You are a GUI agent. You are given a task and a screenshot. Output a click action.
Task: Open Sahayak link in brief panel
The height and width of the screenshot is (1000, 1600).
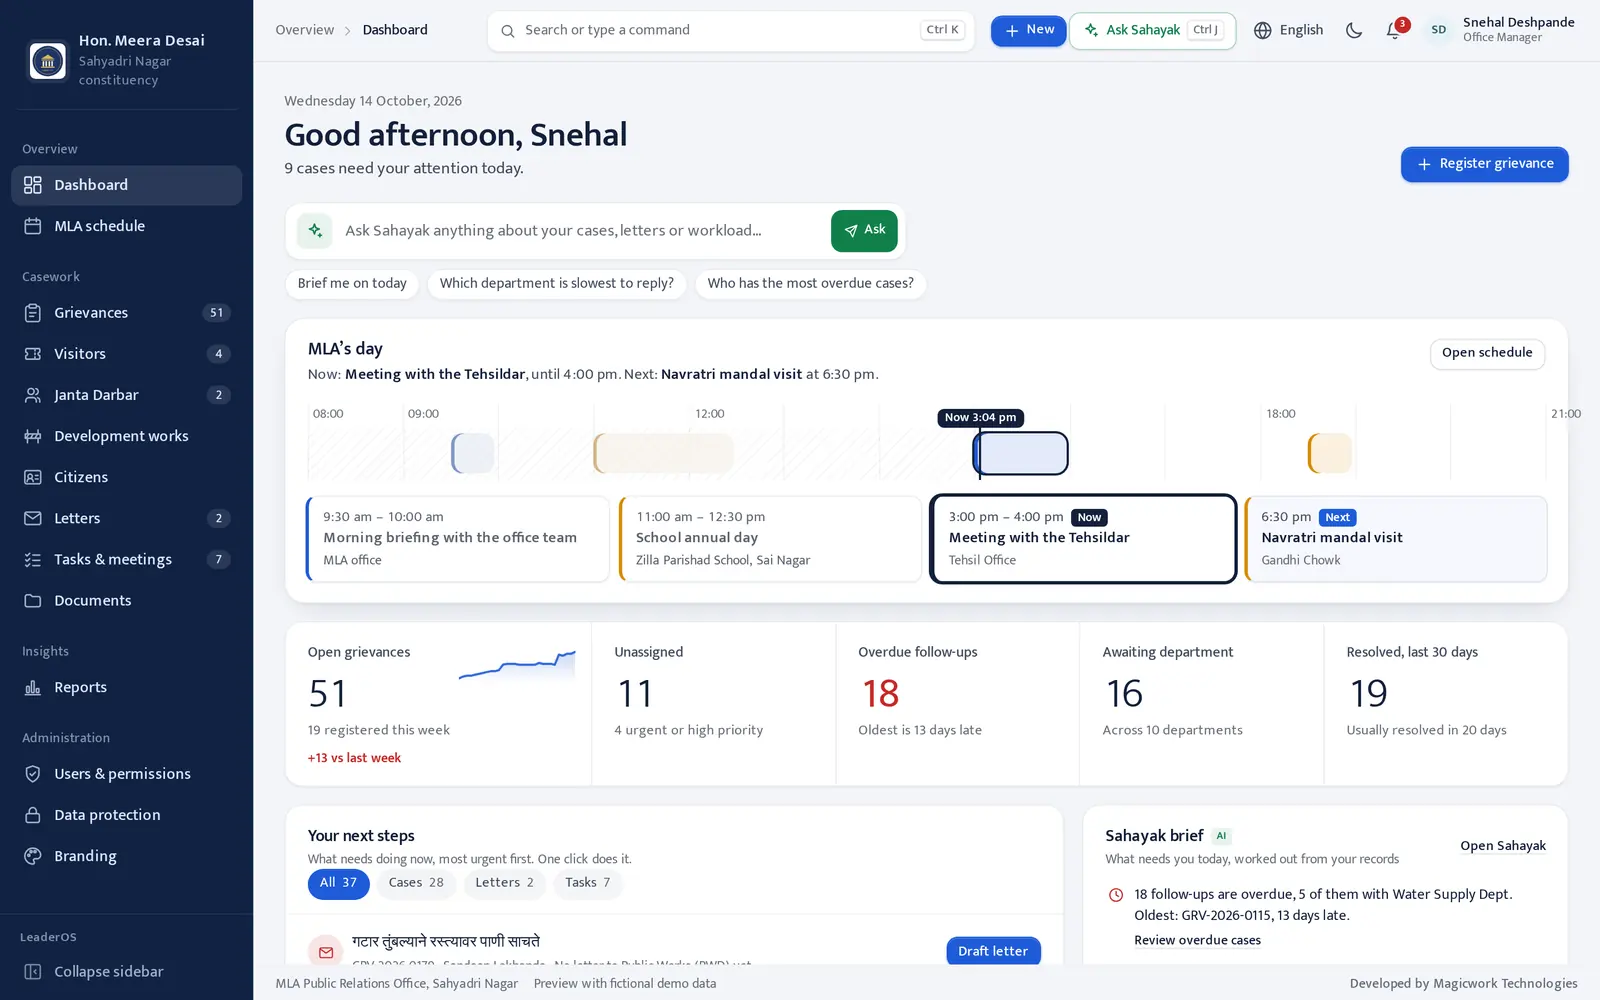[x=1502, y=846]
